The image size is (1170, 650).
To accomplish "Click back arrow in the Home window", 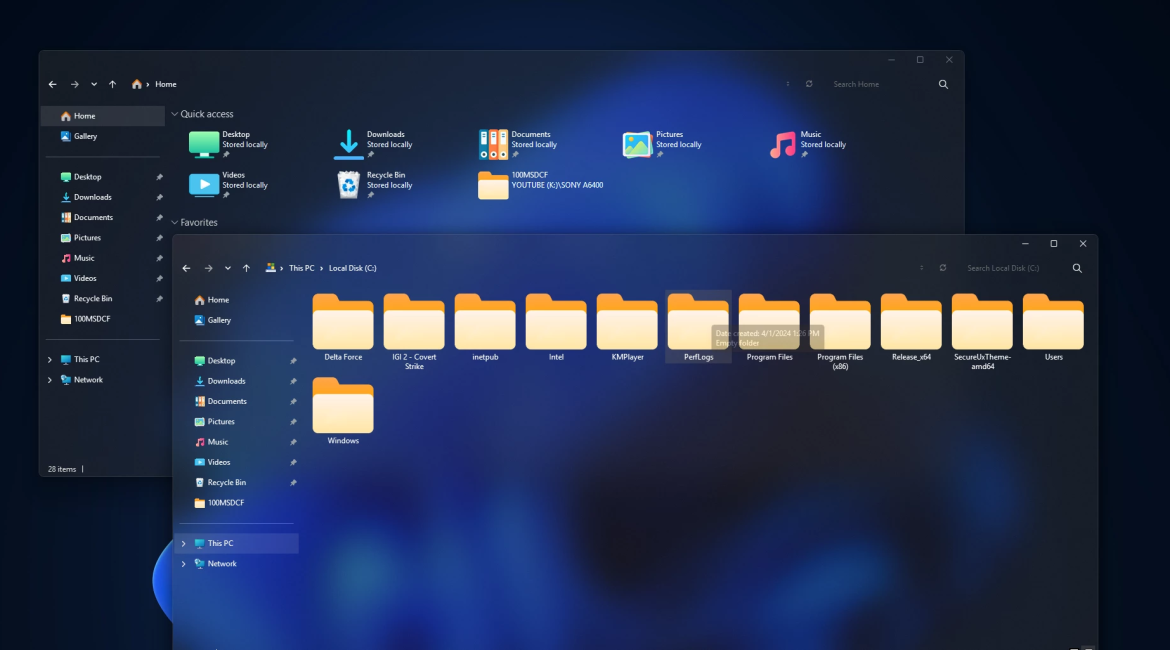I will coord(53,85).
